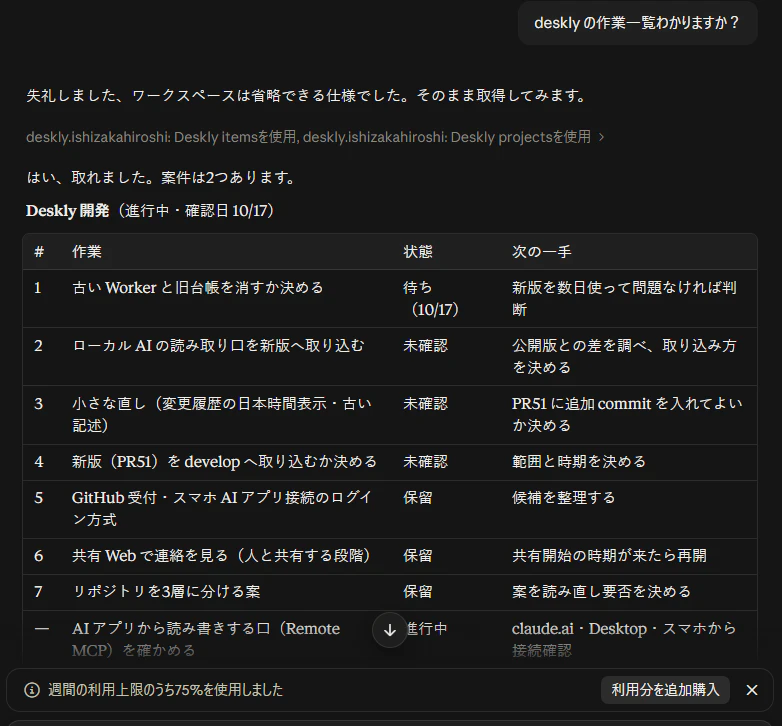
Task: Click the sentence starting '失礼しました、ワークスペース'
Action: click(306, 96)
